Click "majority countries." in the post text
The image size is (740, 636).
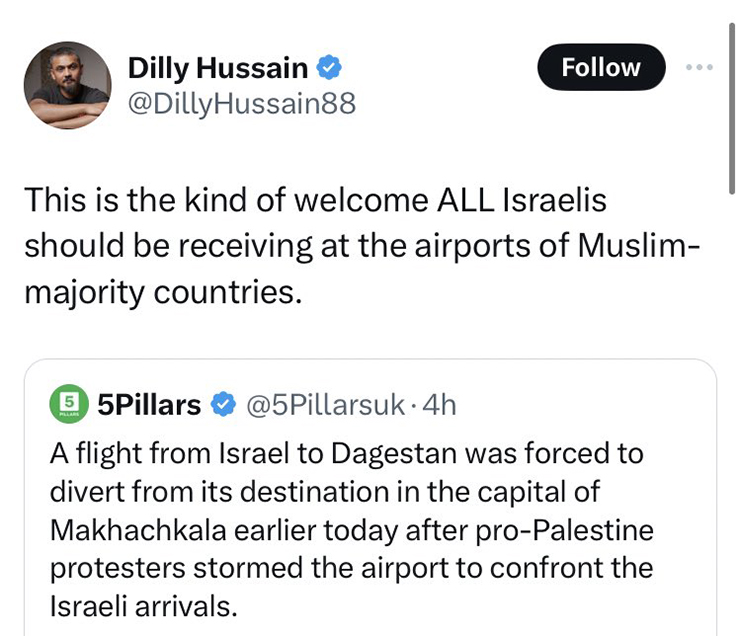163,291
